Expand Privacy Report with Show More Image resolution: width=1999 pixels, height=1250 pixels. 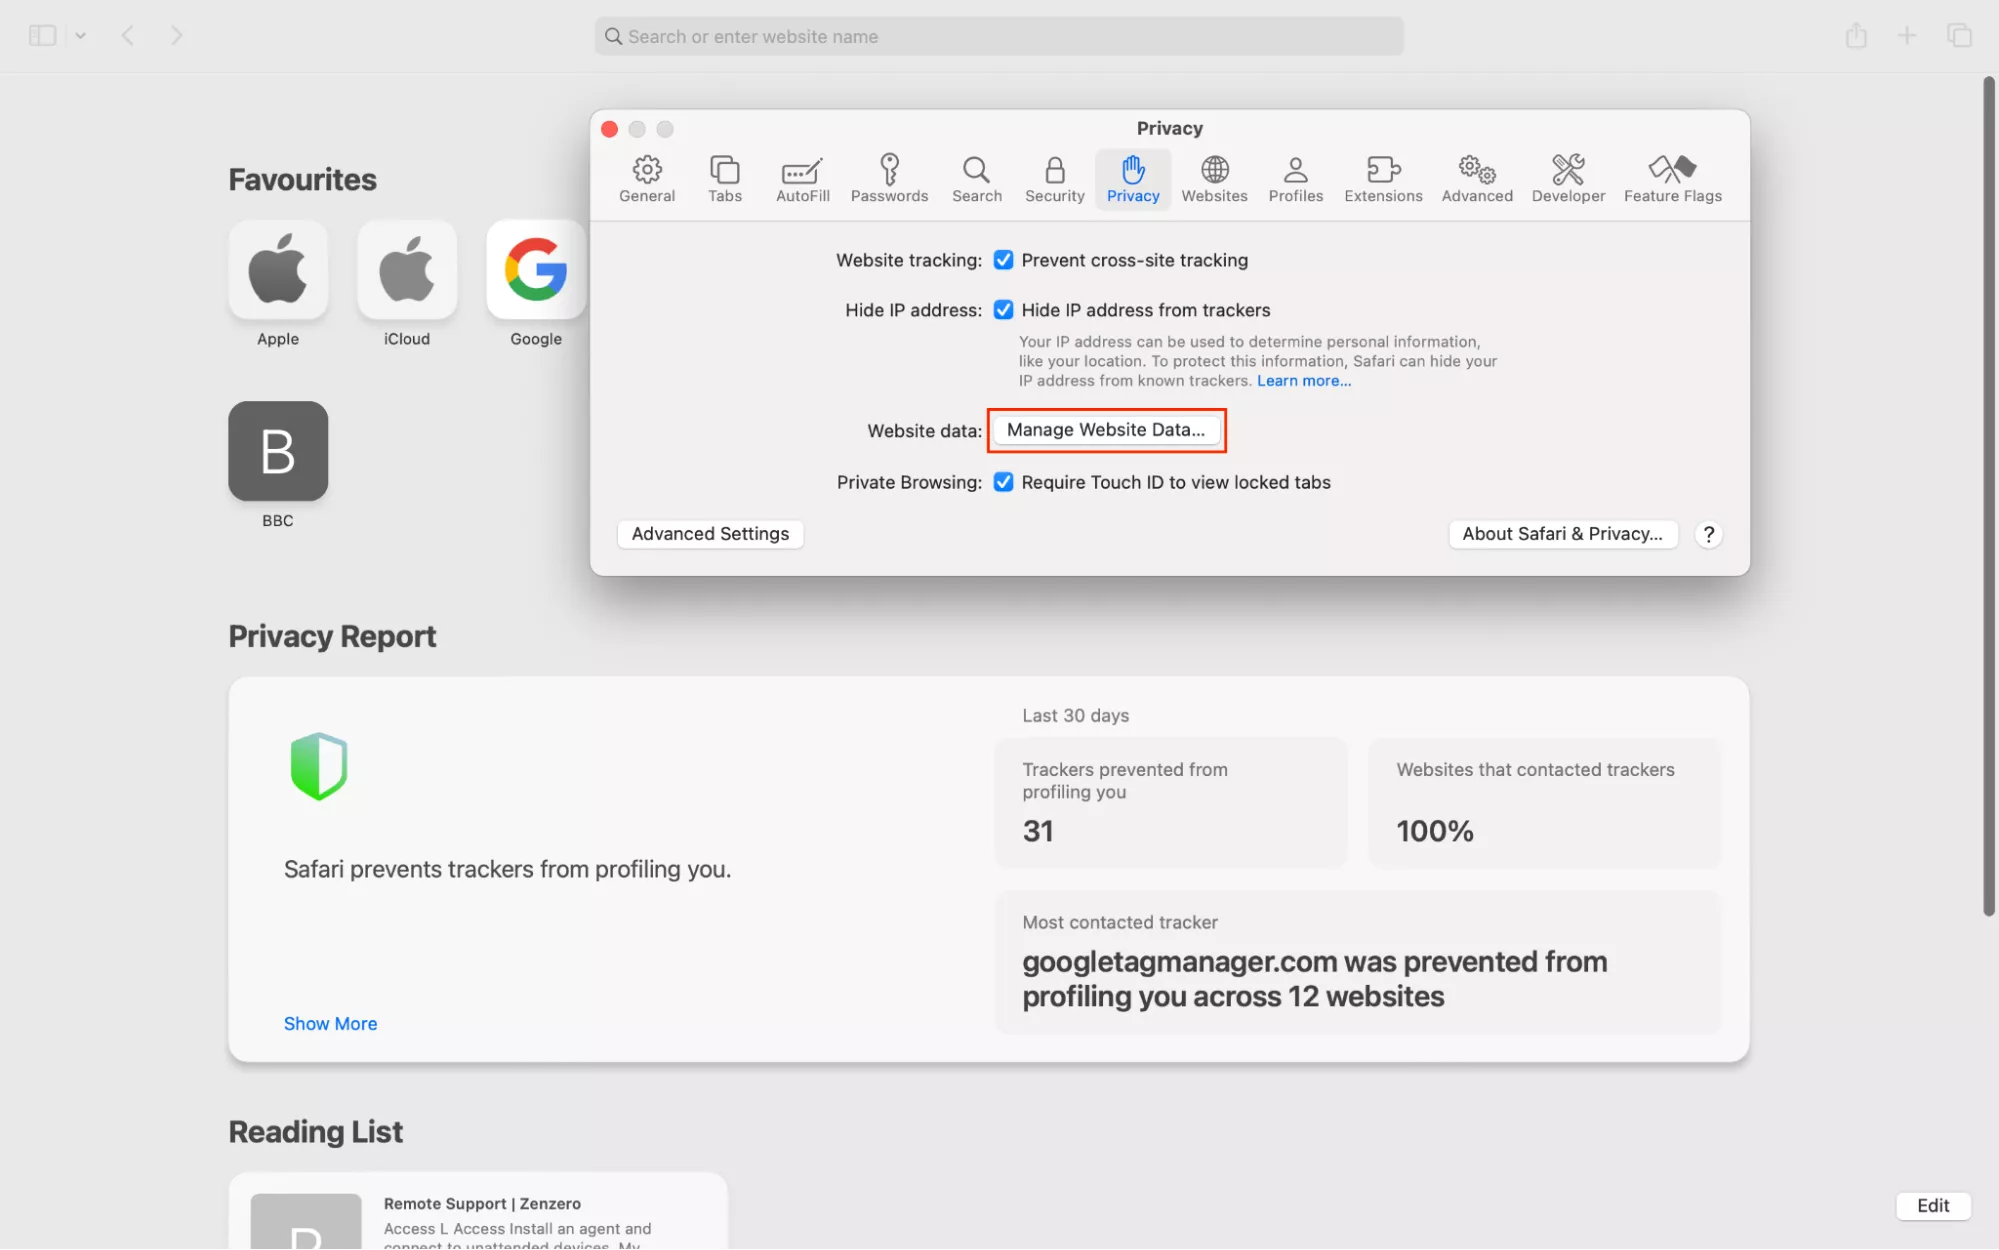[x=330, y=1023]
